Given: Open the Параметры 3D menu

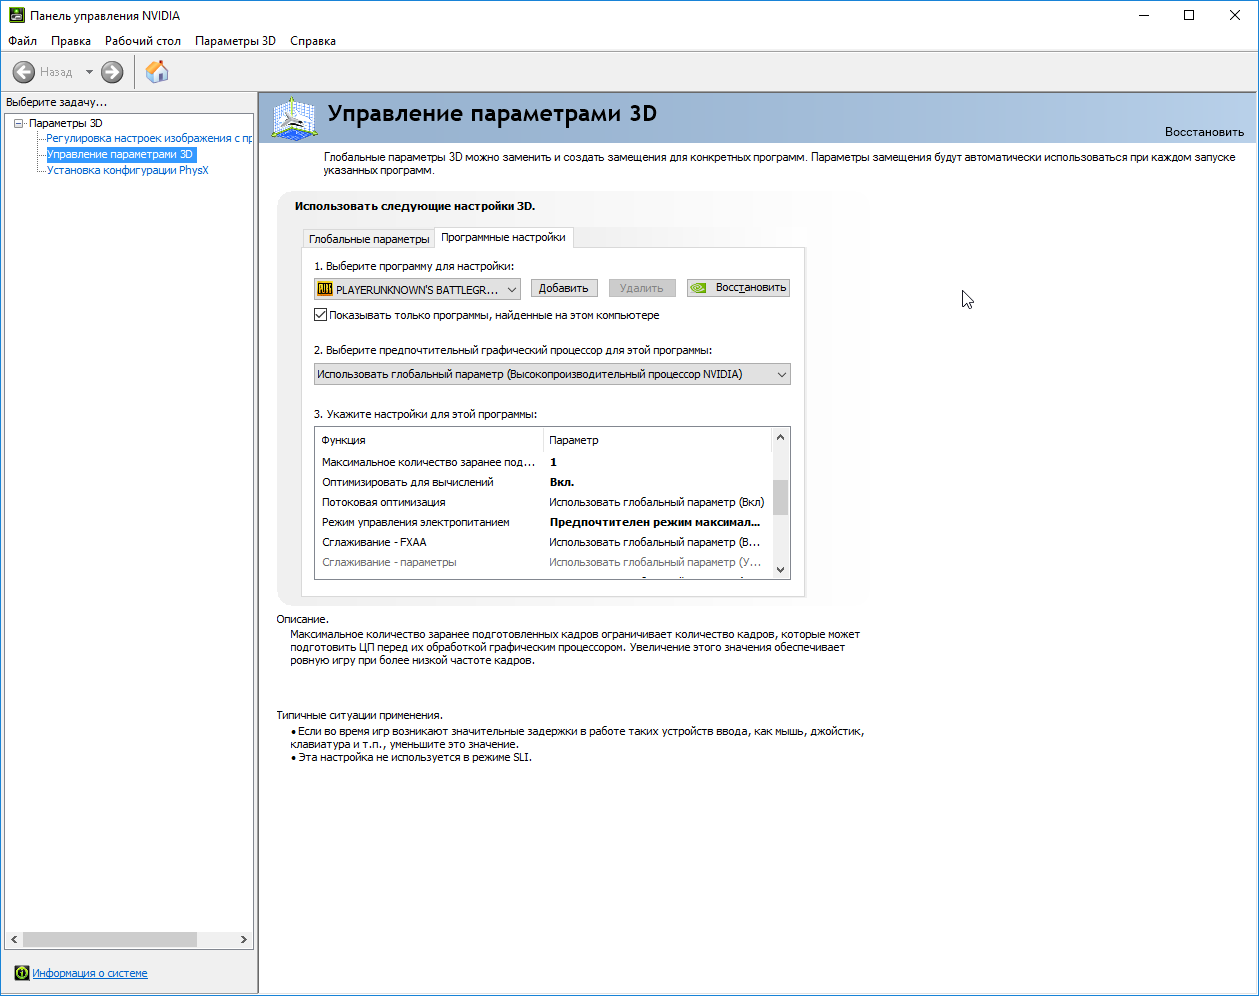Looking at the screenshot, I should tap(235, 41).
